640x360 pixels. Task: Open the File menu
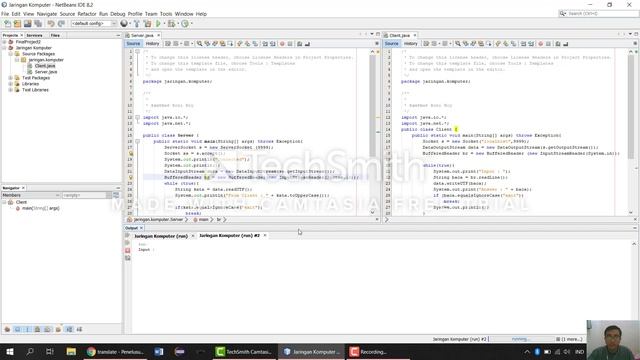pos(5,14)
